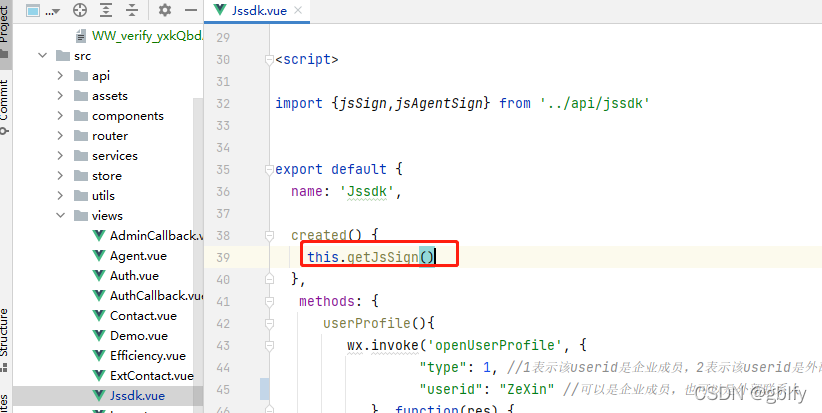
Task: Select the components folder row
Action: coord(107,116)
